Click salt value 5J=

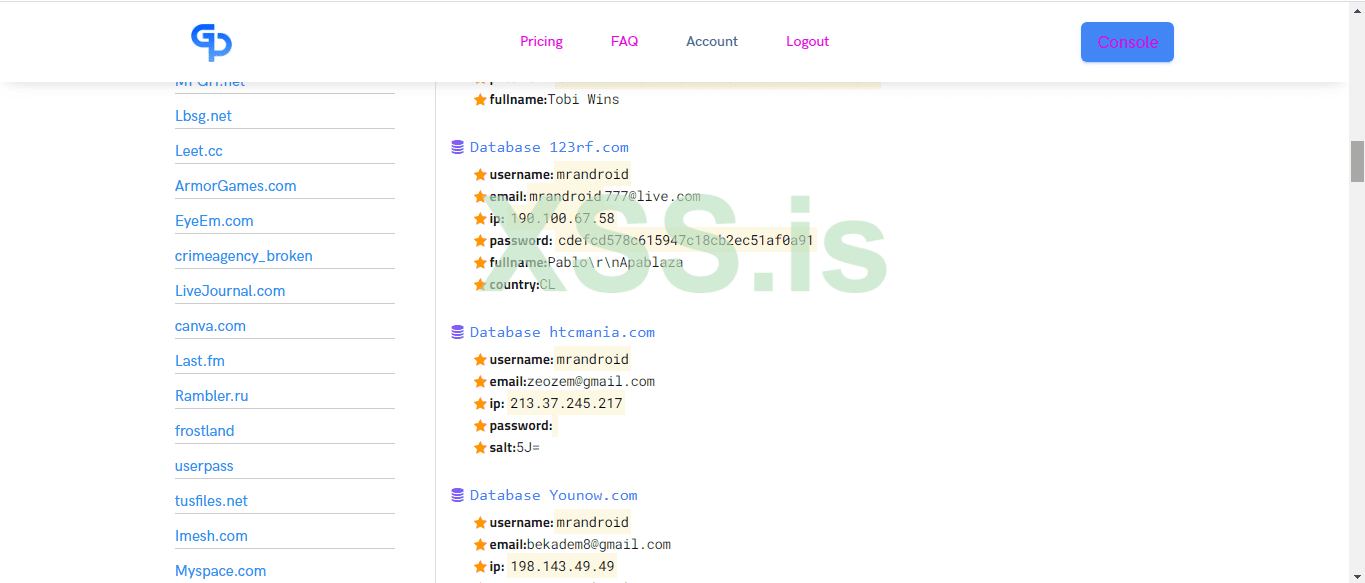click(528, 447)
